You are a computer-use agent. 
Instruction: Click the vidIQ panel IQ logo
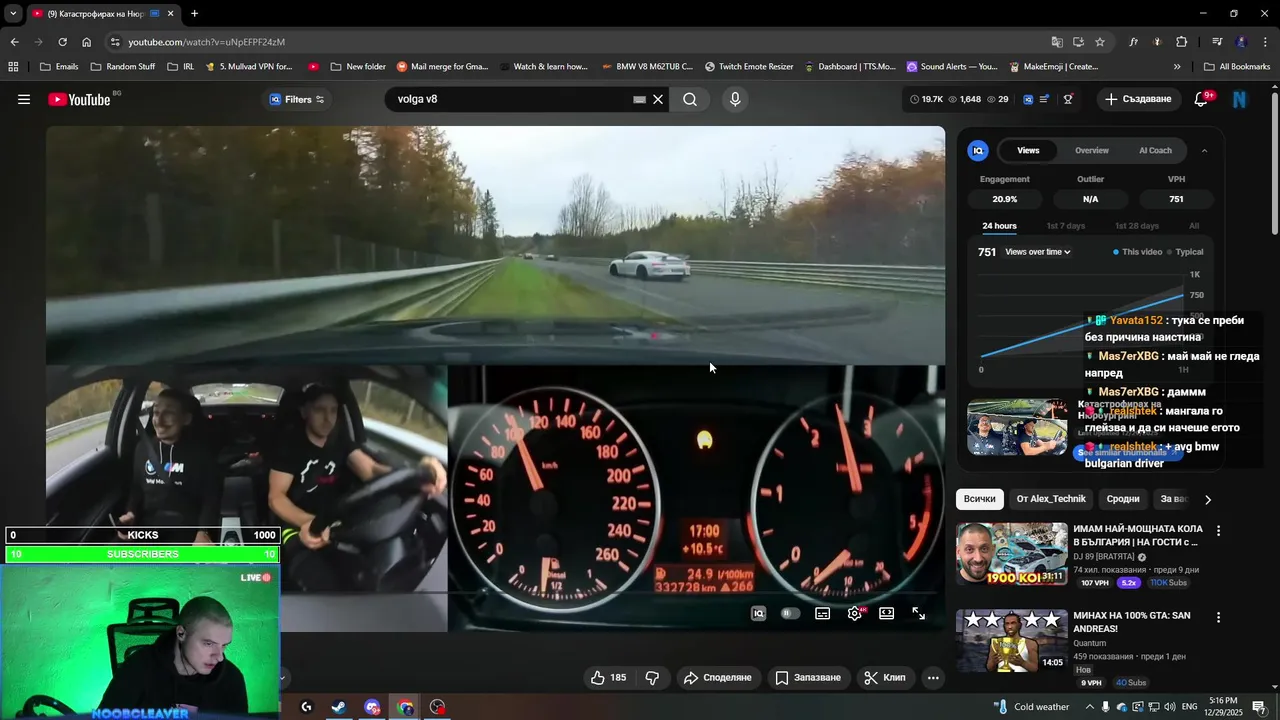(x=978, y=150)
